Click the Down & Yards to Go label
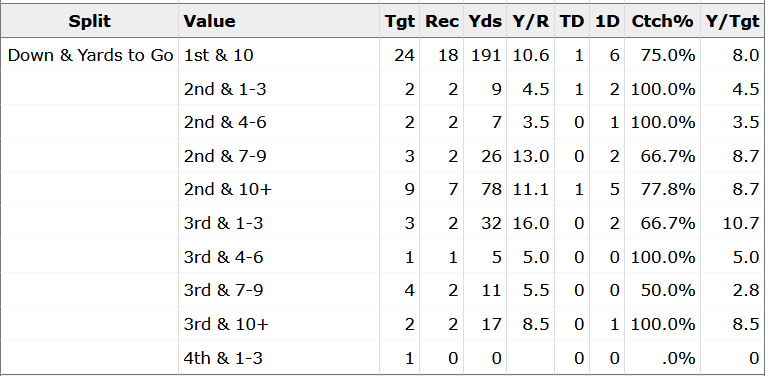Screen dimensions: 769x376 [91, 55]
